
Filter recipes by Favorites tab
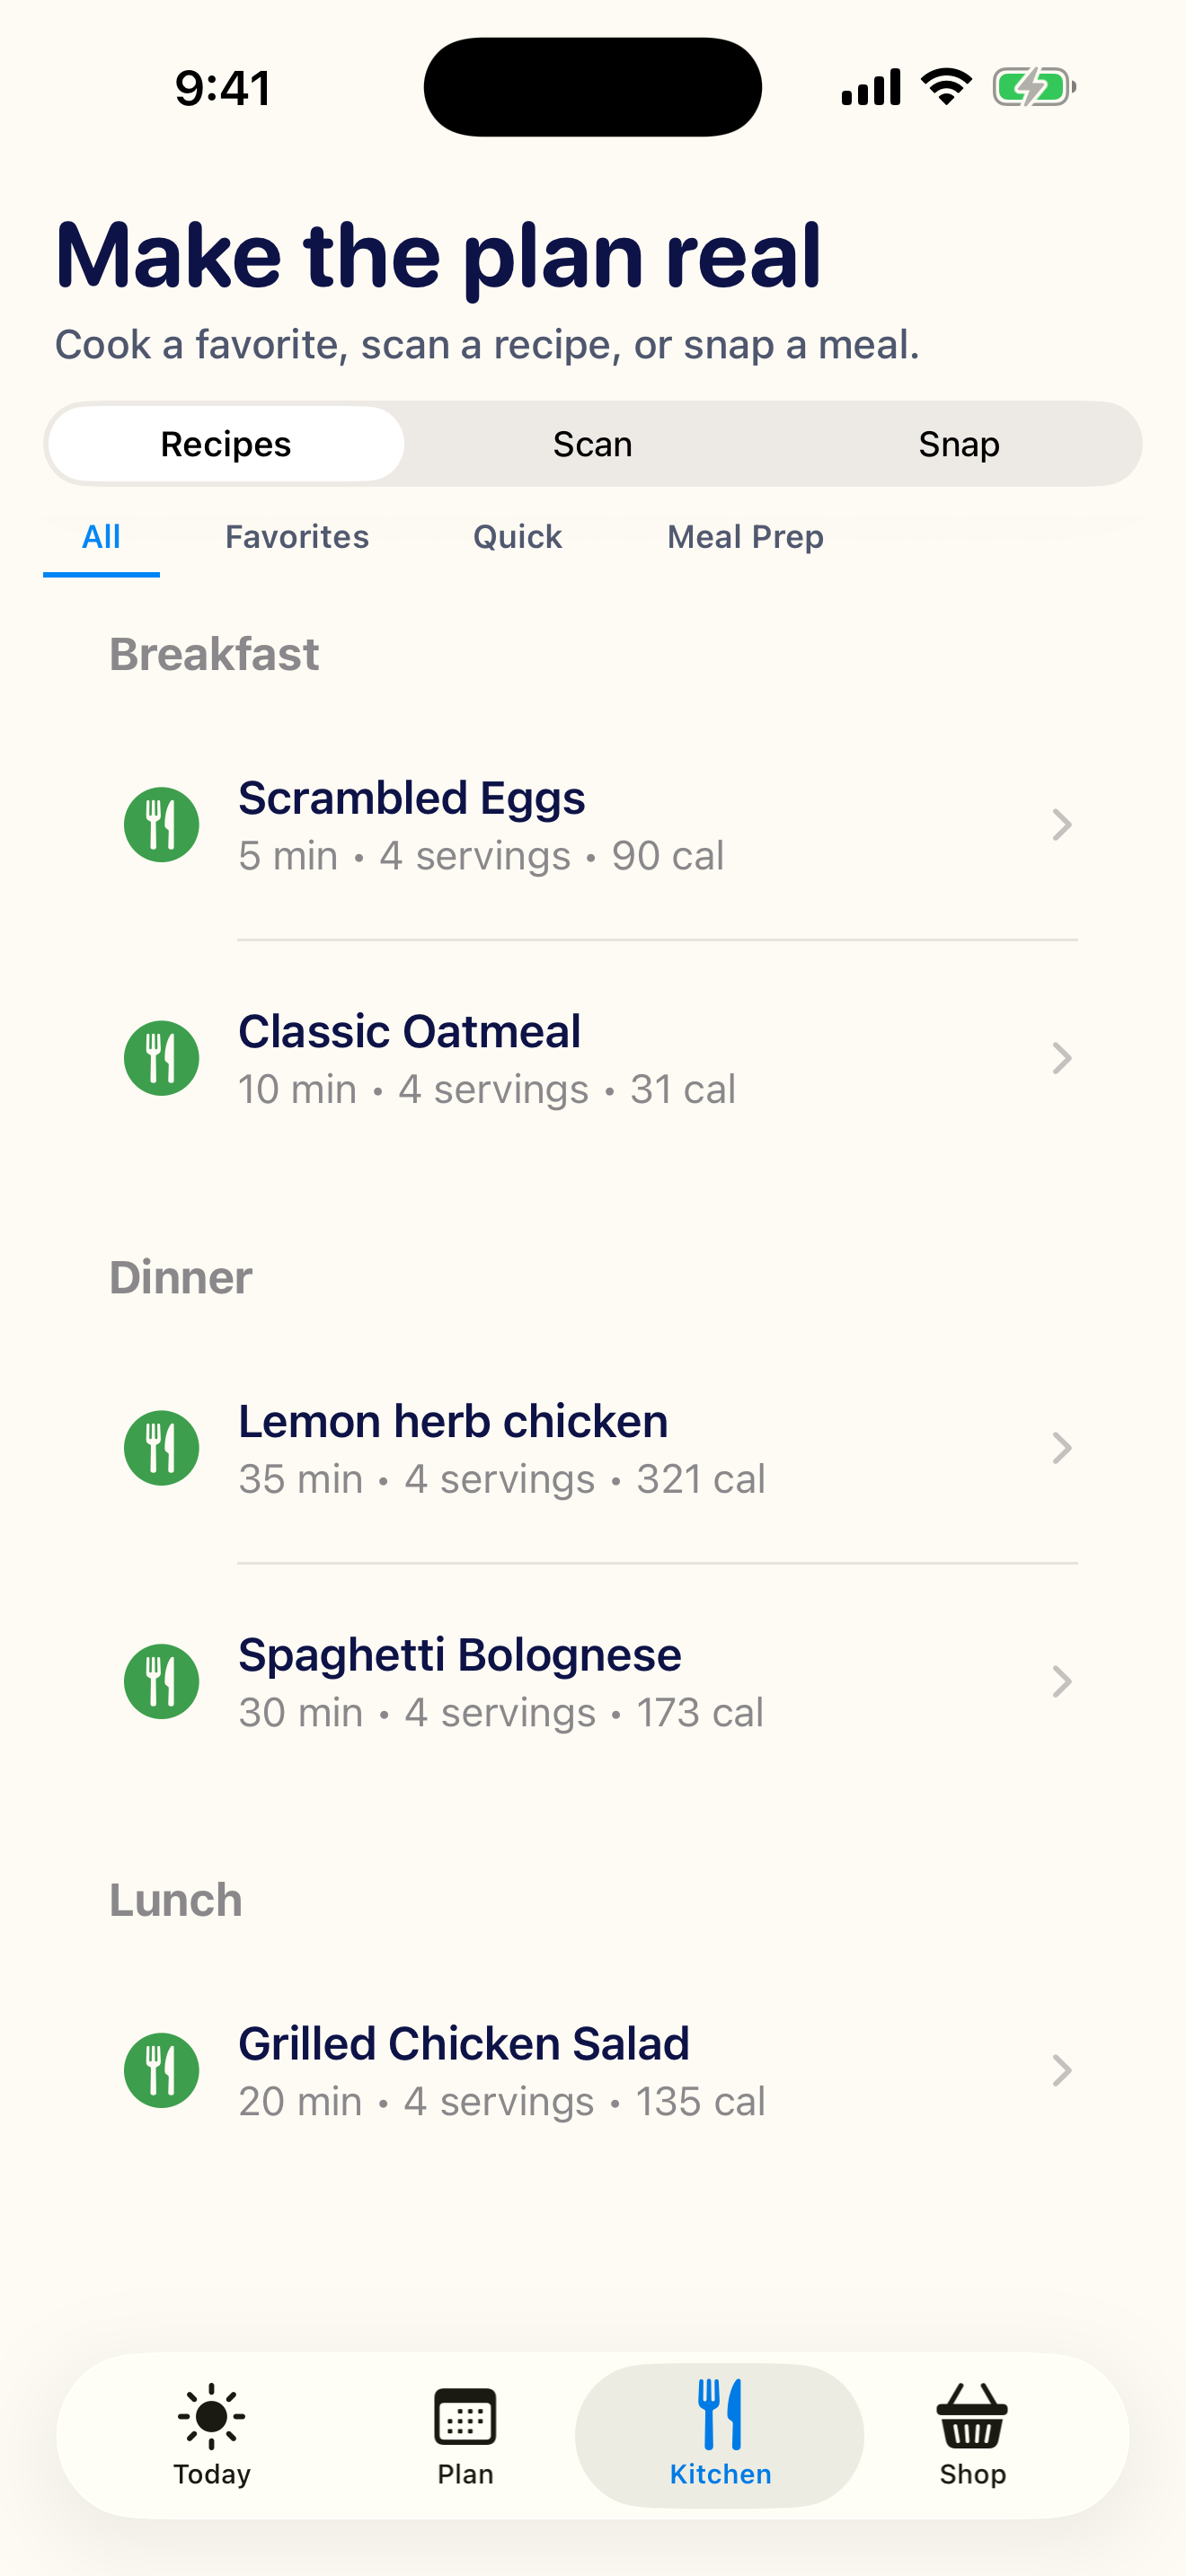pos(297,537)
